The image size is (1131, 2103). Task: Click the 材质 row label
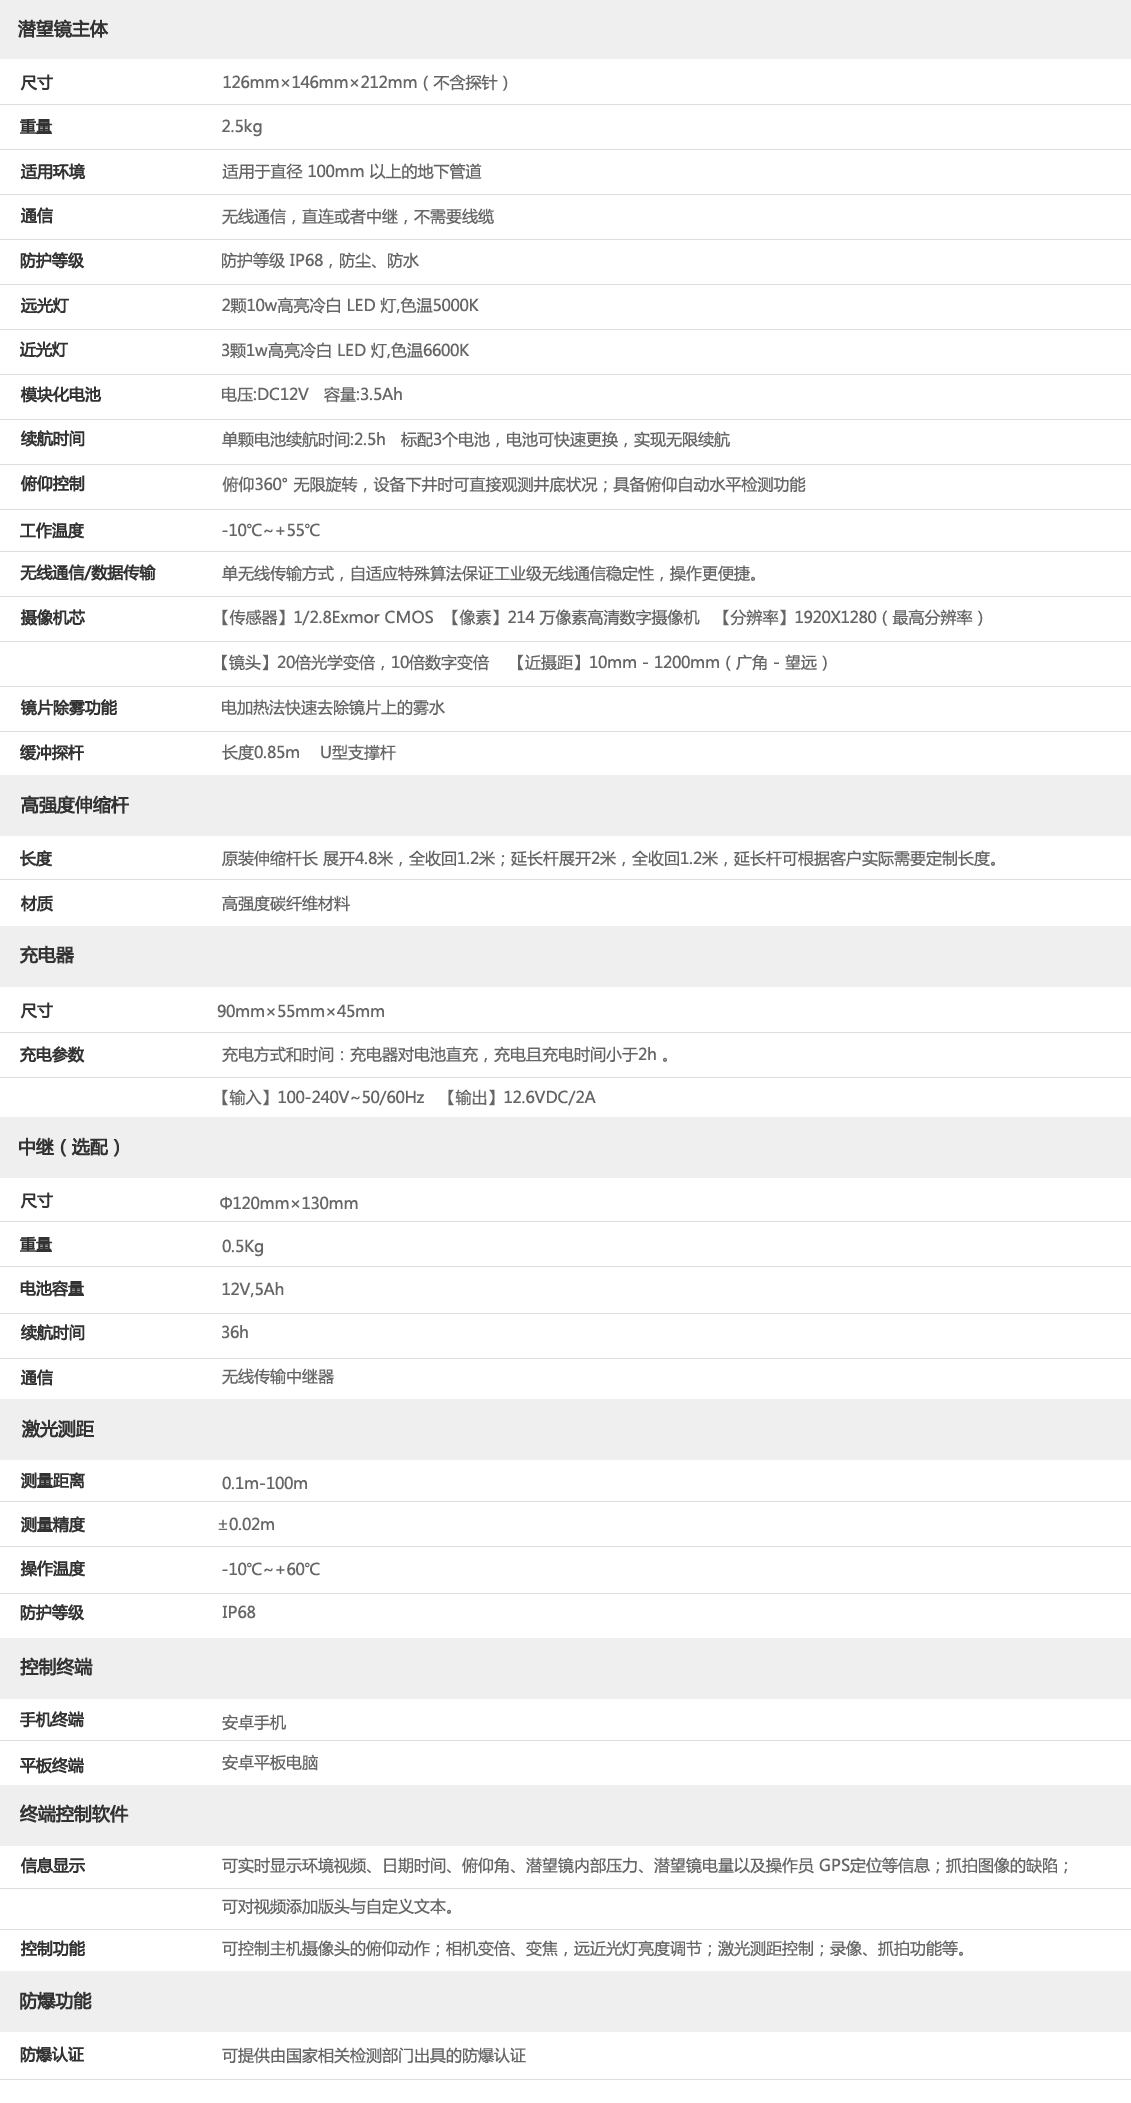(37, 904)
